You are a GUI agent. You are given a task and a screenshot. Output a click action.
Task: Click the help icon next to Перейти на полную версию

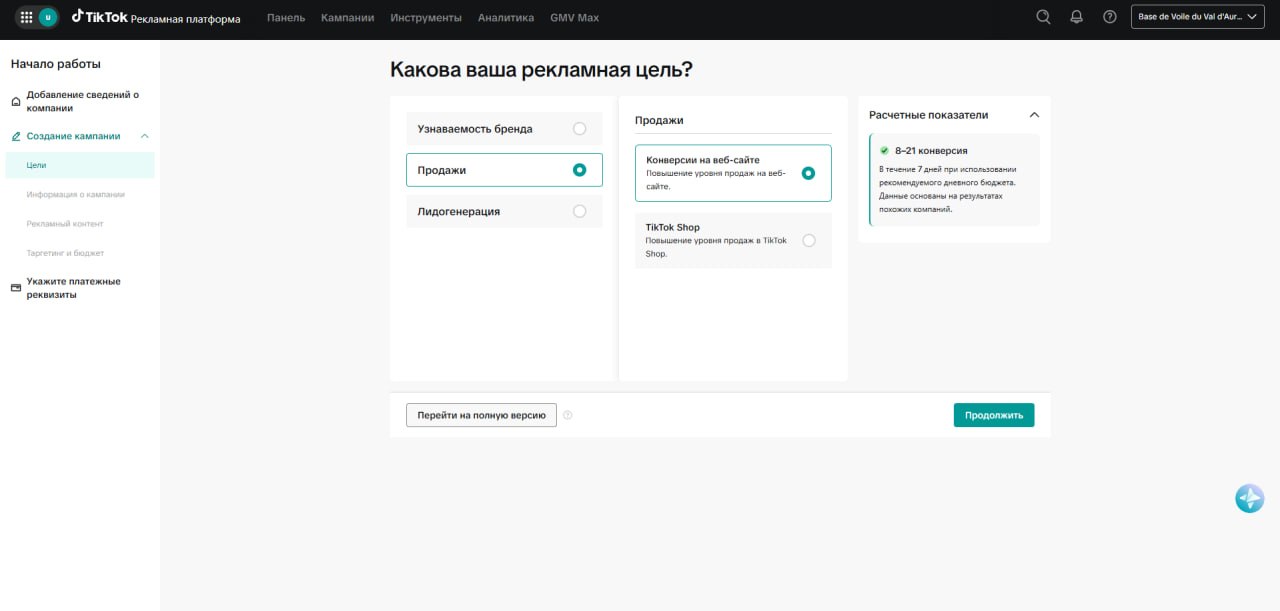click(567, 415)
